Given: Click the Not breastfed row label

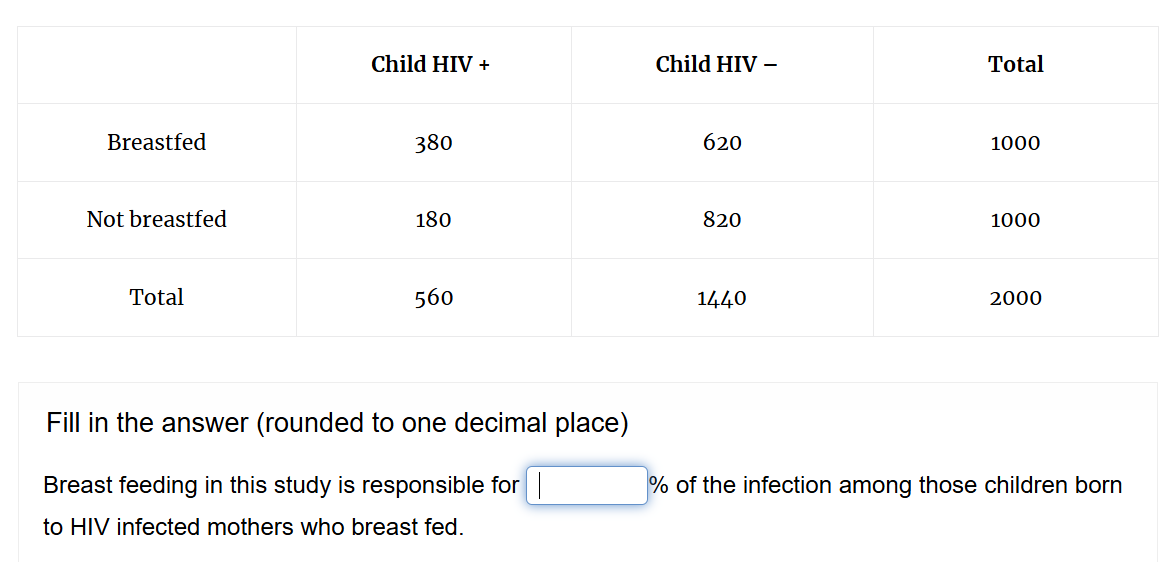Looking at the screenshot, I should (157, 219).
